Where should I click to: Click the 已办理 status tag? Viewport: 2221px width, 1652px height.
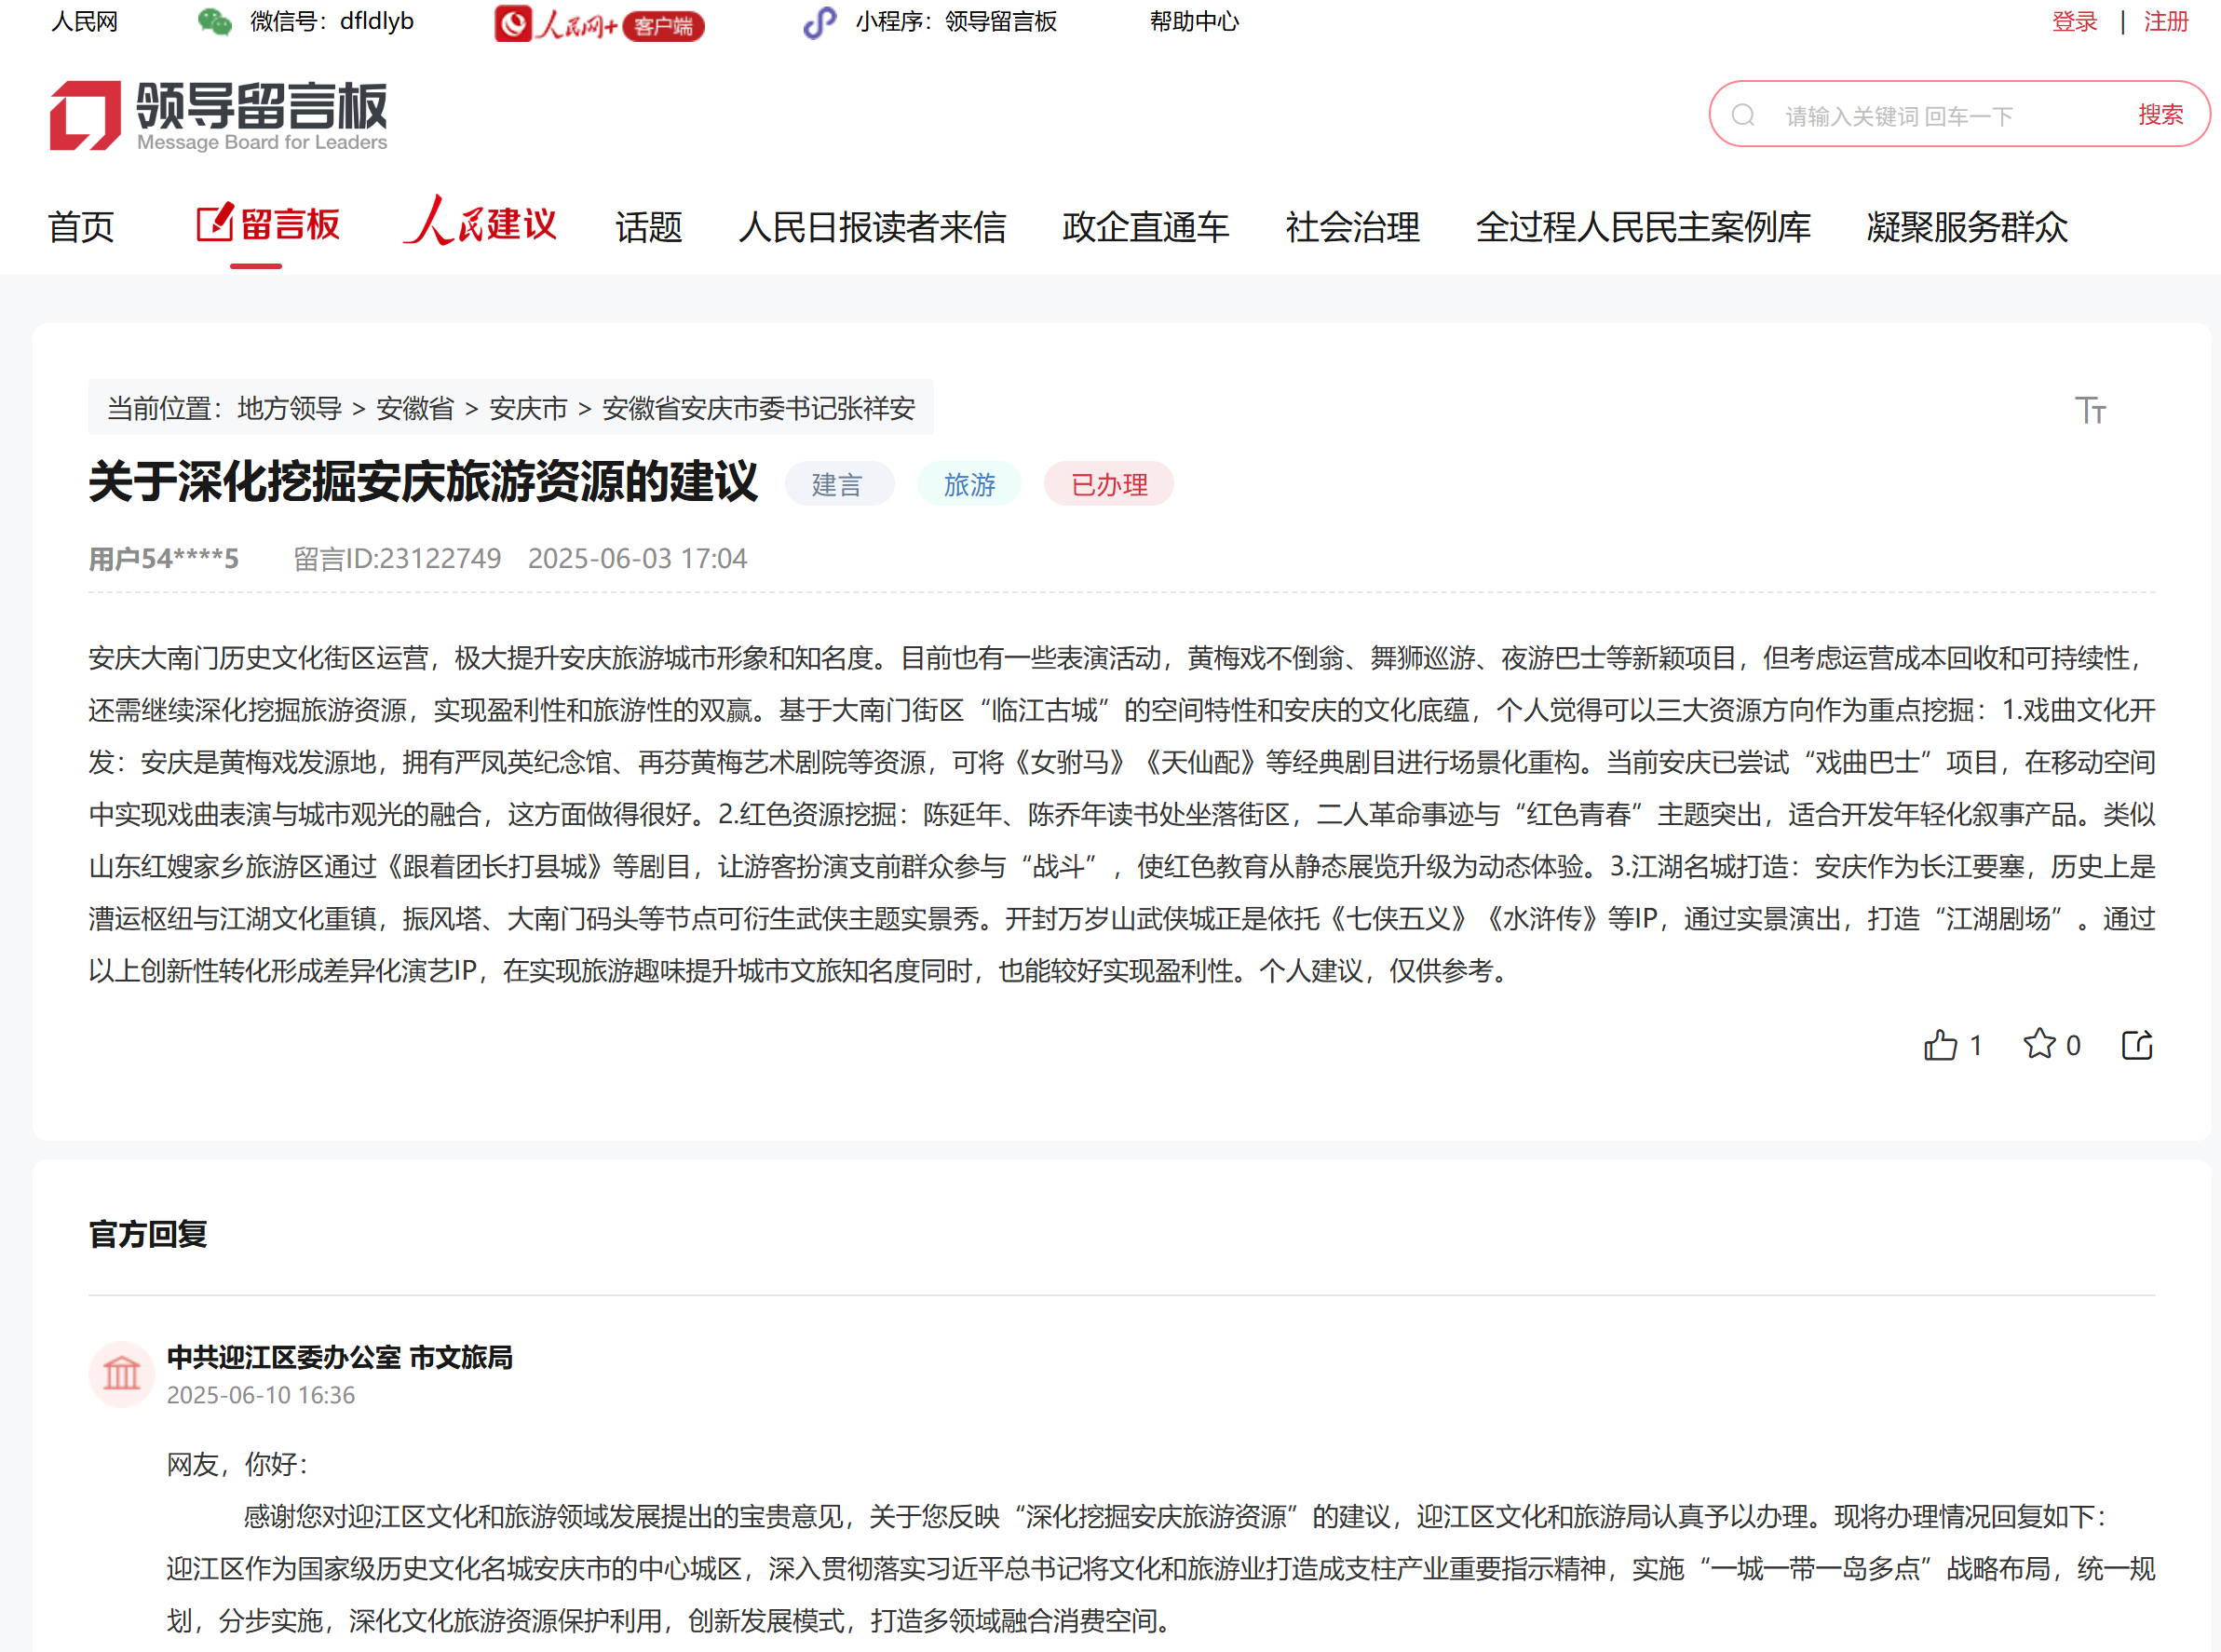coord(1109,484)
